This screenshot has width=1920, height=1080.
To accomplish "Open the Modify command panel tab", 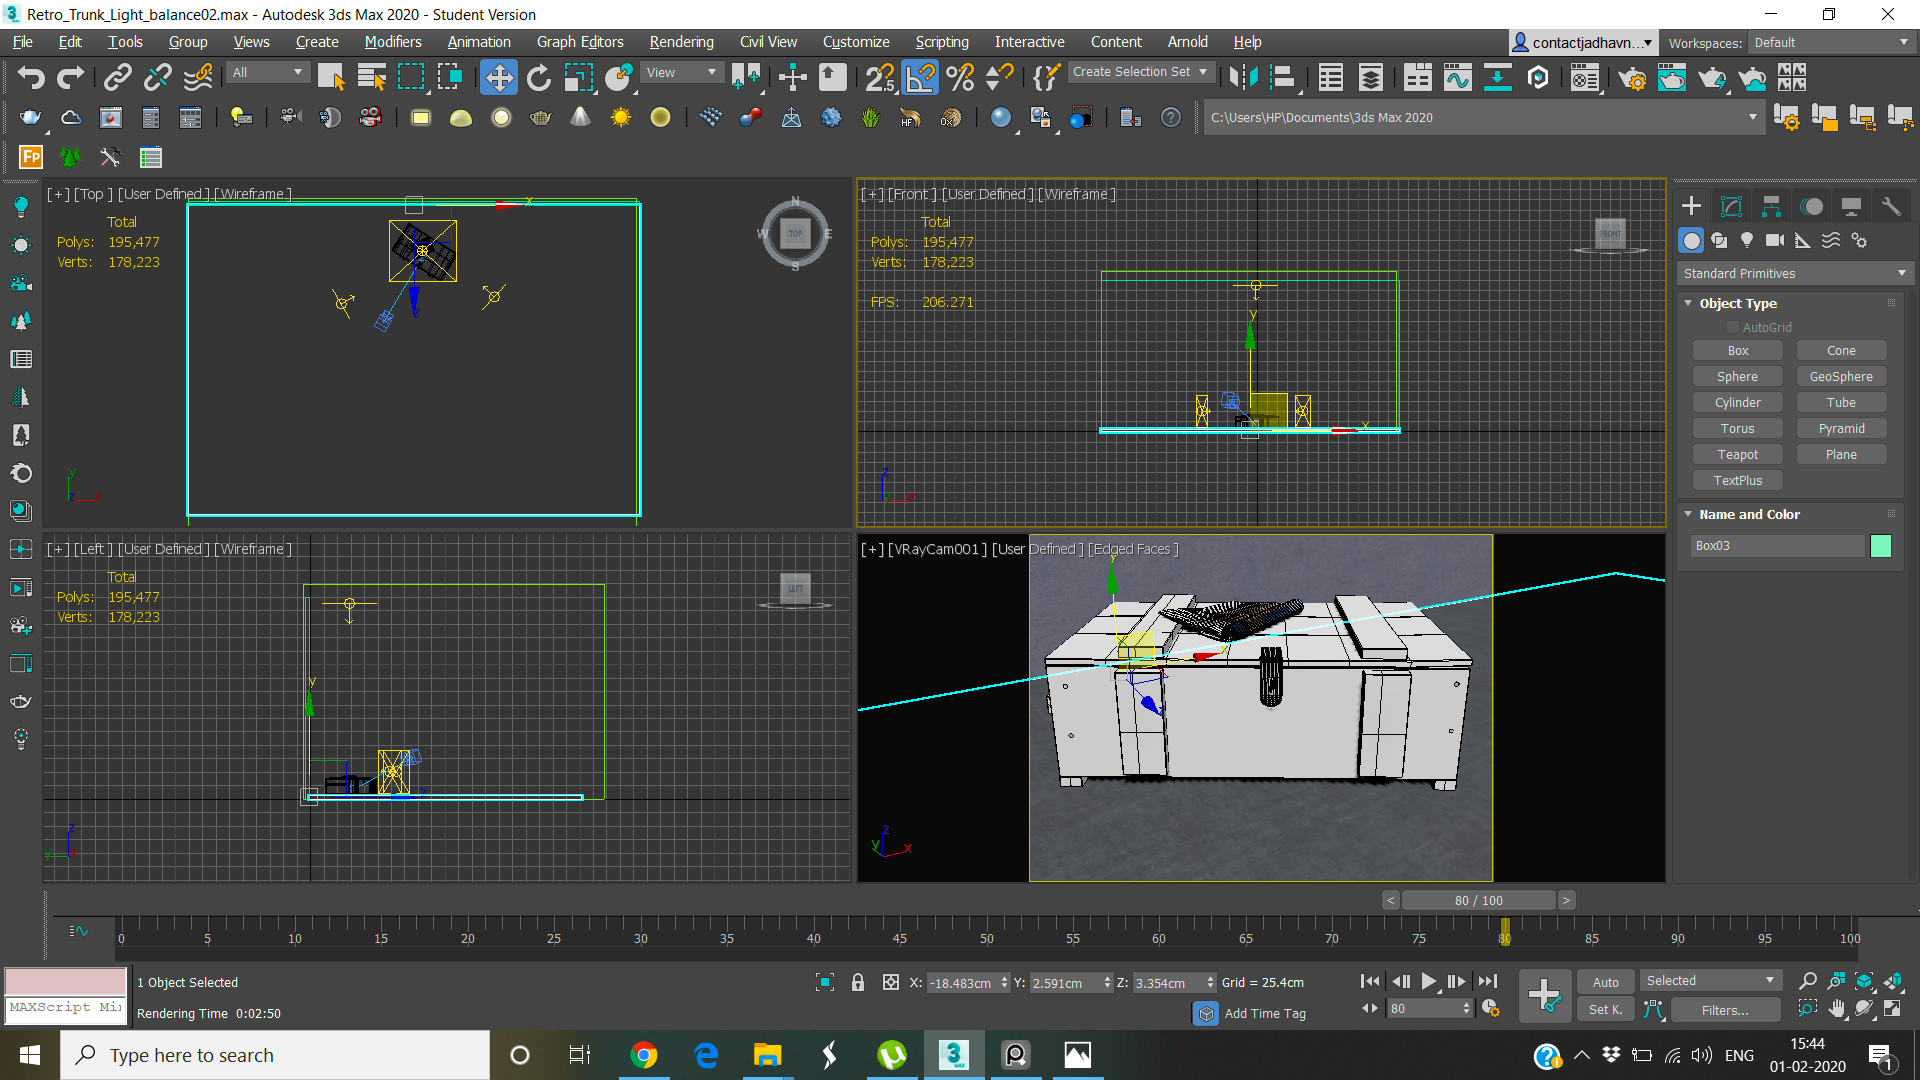I will tap(1731, 207).
